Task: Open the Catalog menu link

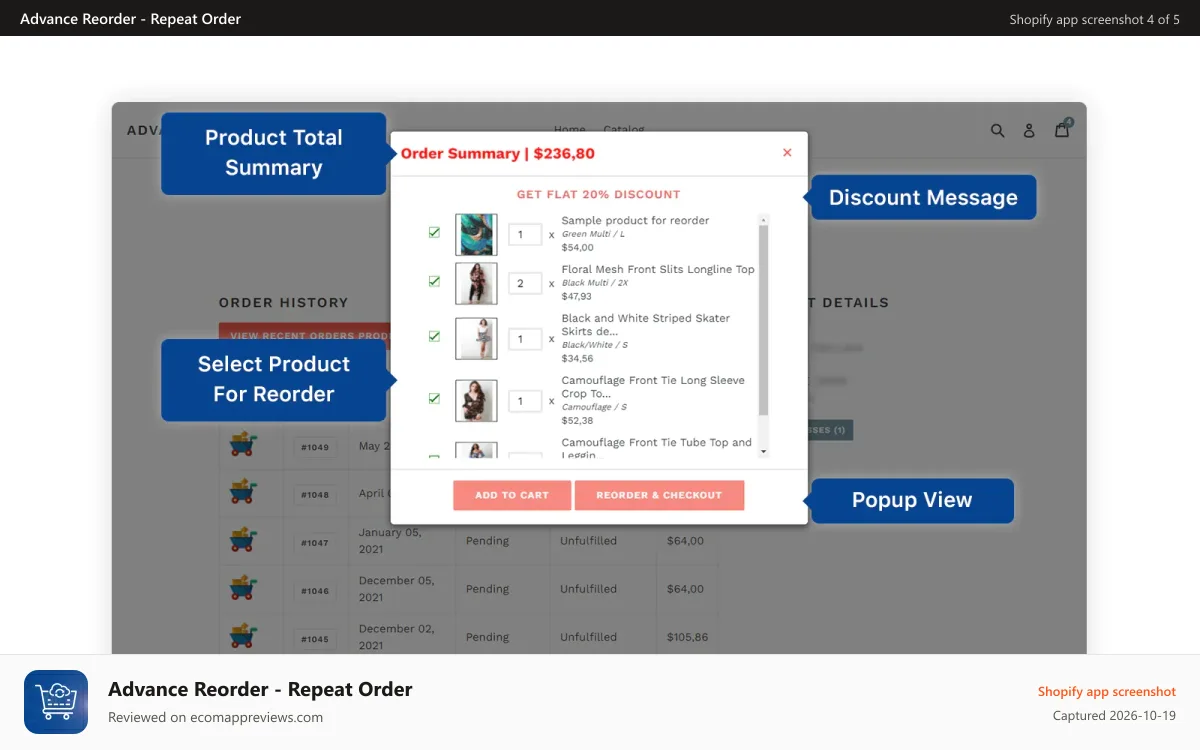Action: 624,130
